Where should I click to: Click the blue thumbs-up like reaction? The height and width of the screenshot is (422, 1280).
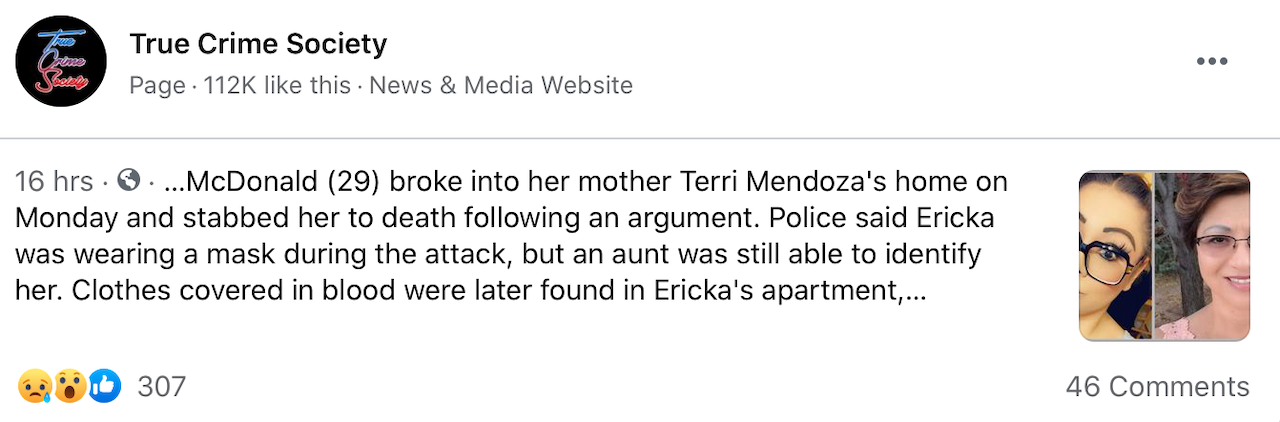tap(104, 386)
